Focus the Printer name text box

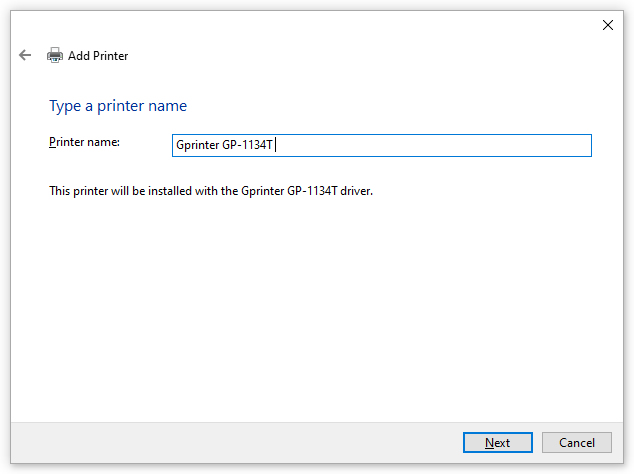pyautogui.click(x=382, y=145)
